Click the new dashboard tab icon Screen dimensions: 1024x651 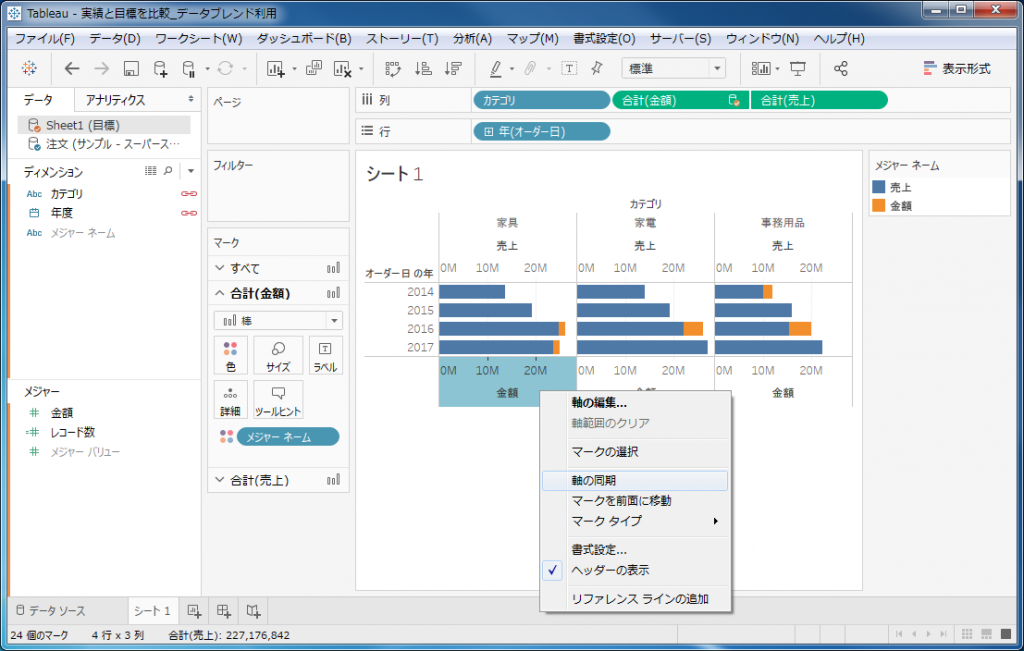point(224,611)
